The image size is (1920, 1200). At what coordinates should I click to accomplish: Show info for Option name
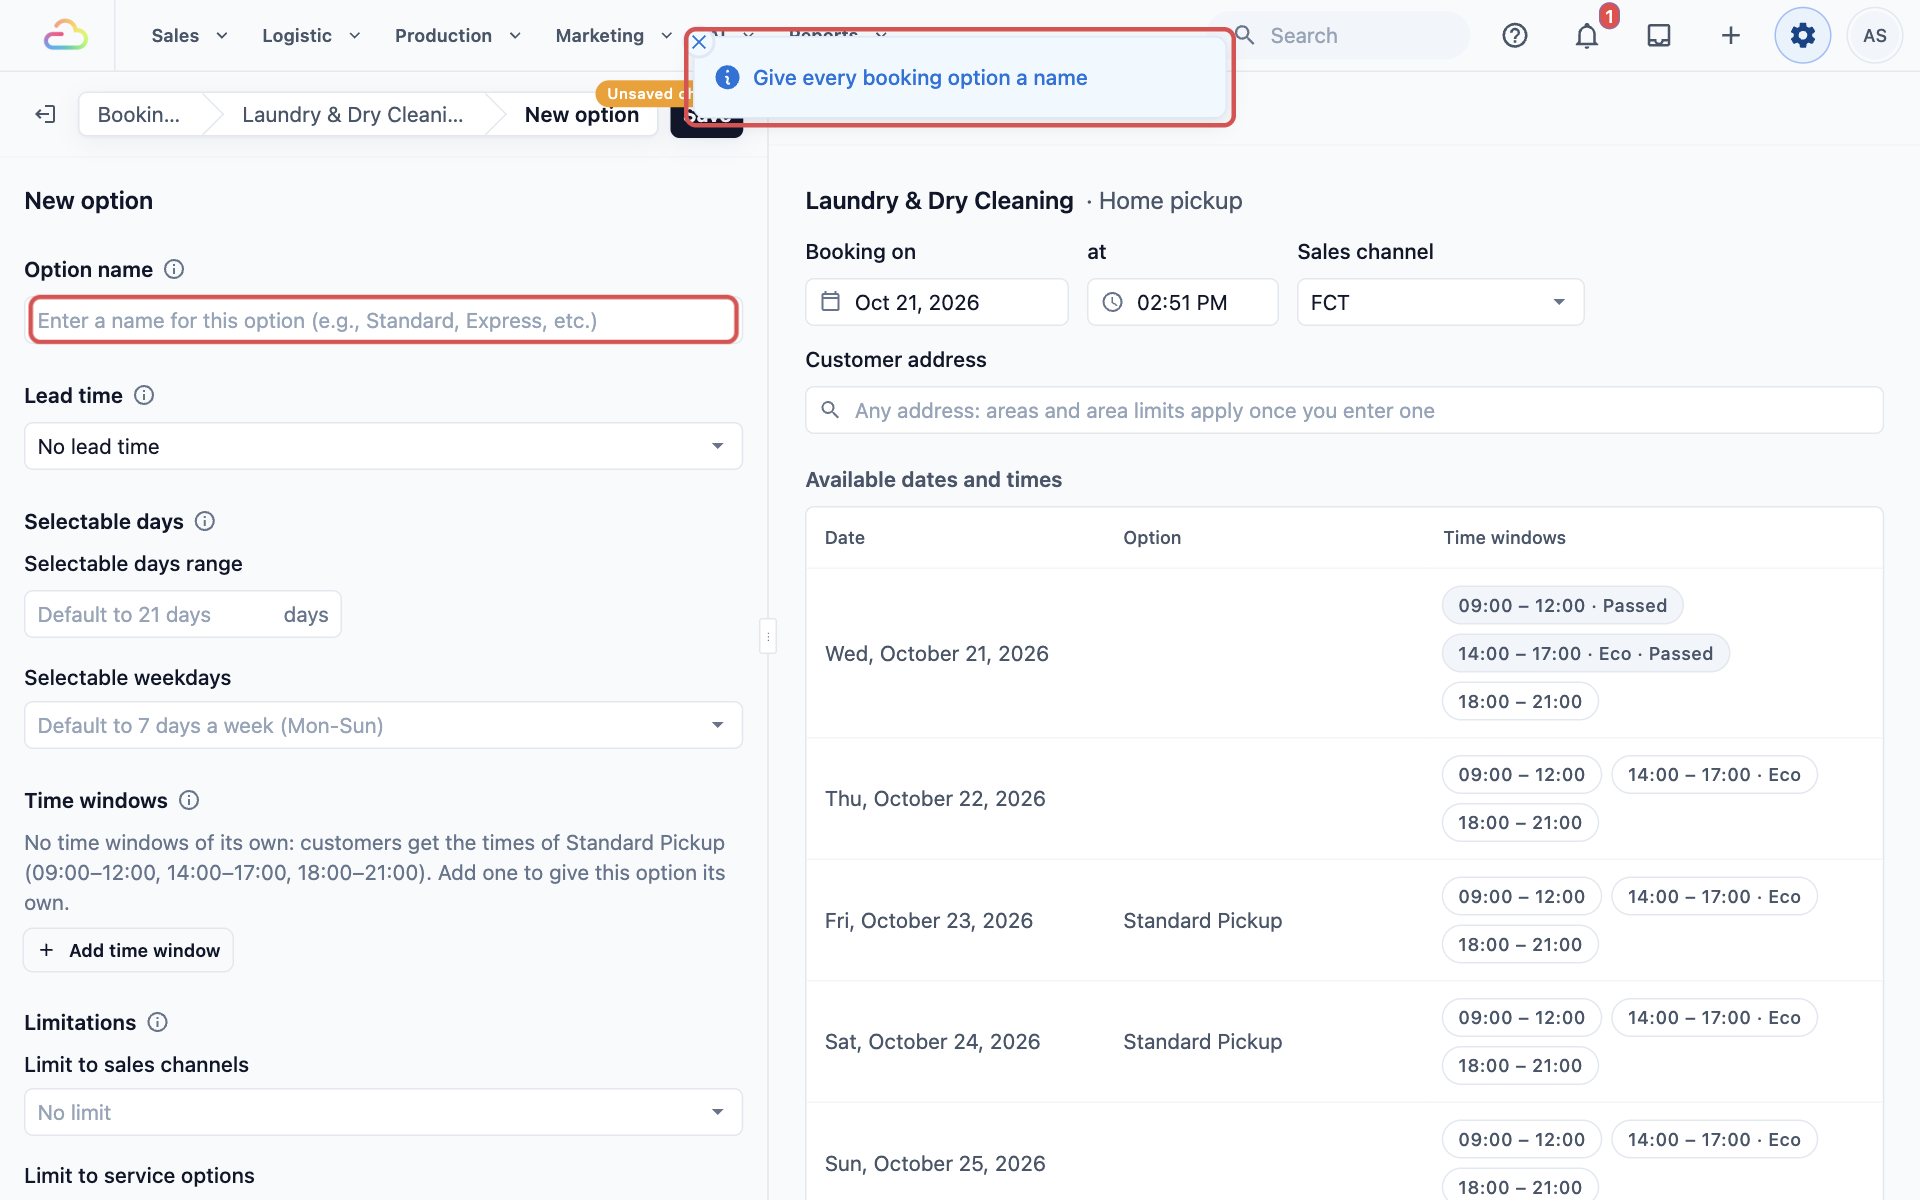click(174, 269)
